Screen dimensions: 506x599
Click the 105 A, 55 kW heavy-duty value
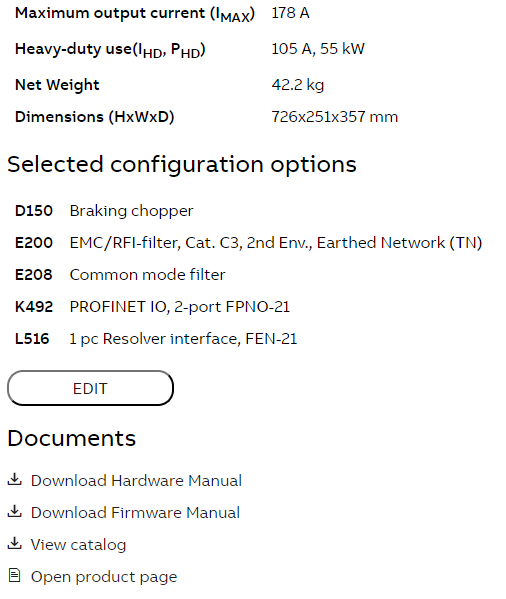318,49
